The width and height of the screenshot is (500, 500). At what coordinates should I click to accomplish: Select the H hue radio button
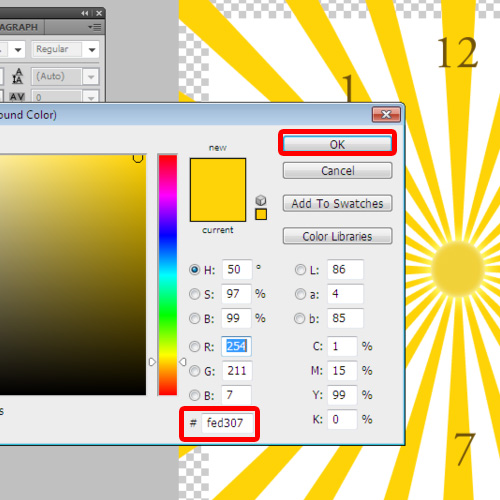pos(194,269)
